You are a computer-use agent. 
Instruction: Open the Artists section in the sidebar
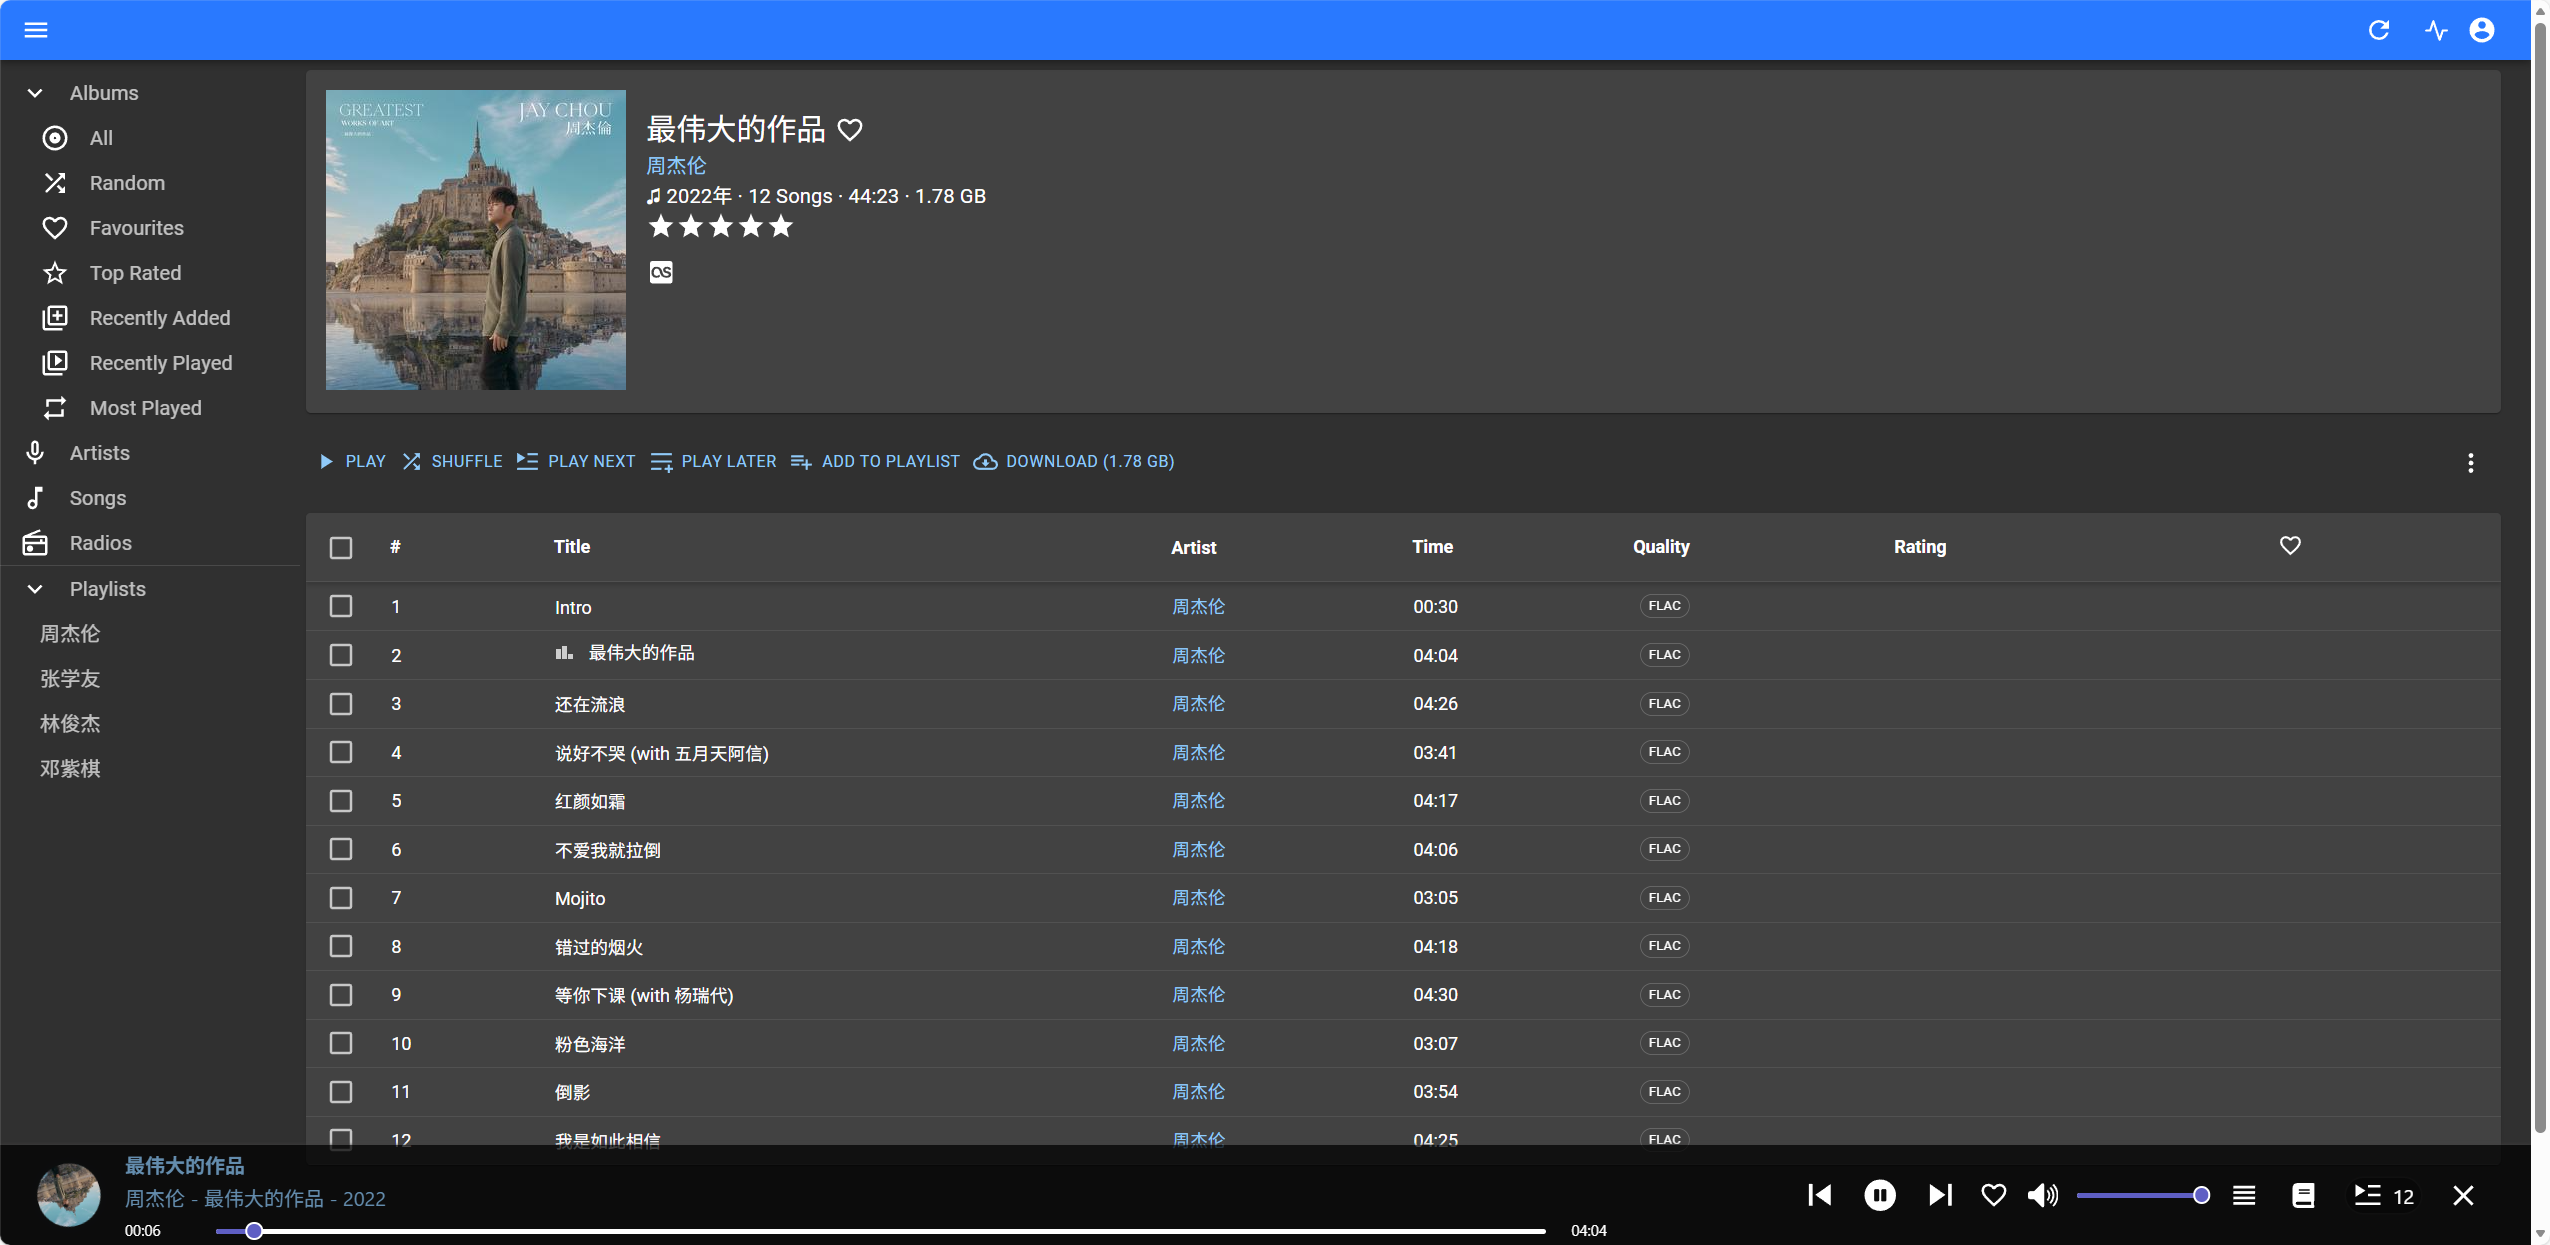click(100, 453)
